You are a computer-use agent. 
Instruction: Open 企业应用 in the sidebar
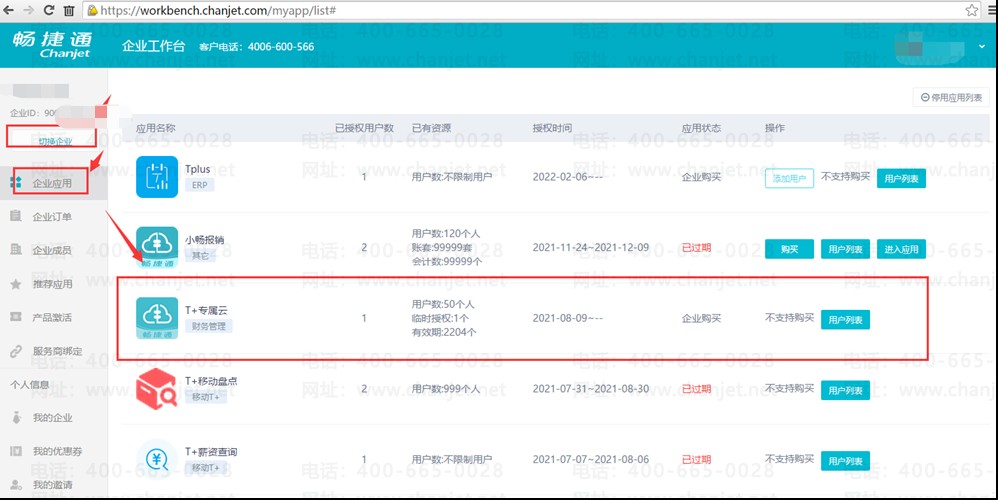tap(52, 183)
